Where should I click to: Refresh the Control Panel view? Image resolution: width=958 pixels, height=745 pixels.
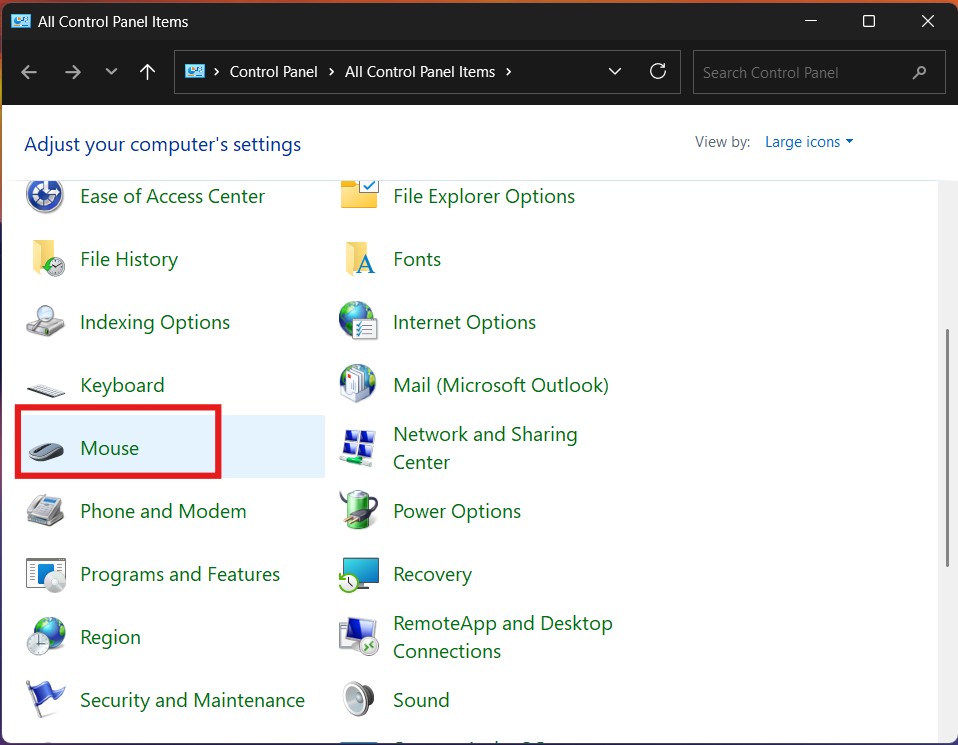pos(658,72)
